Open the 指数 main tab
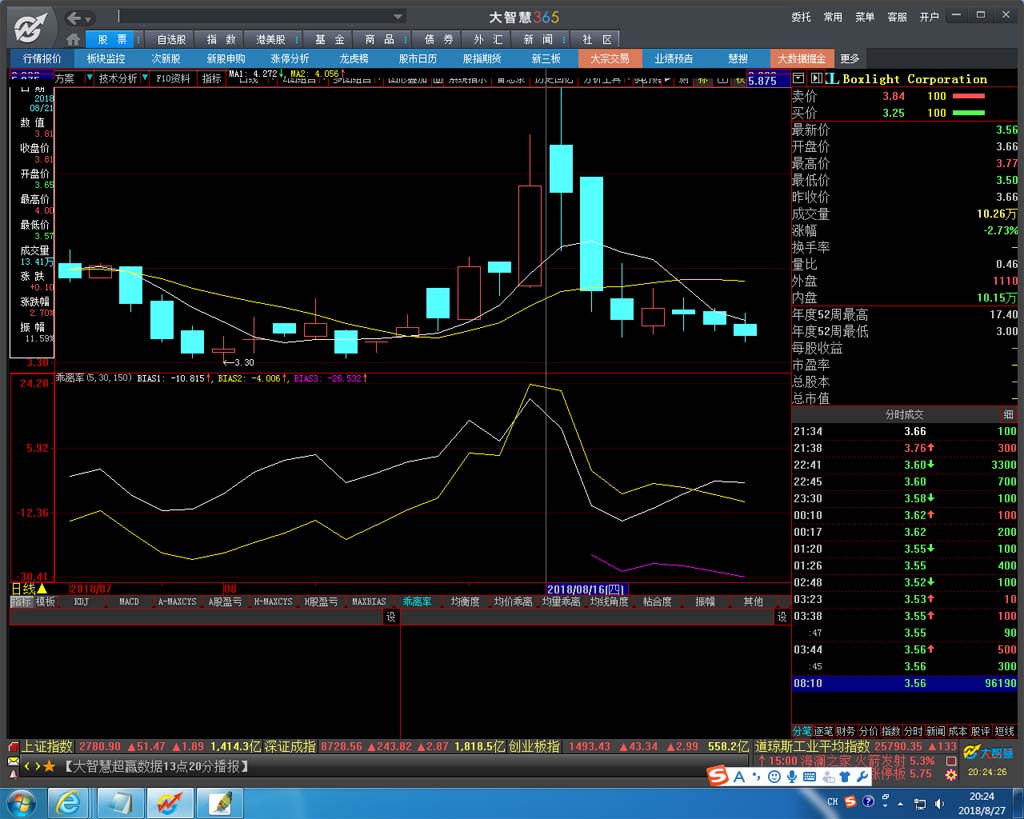 (x=221, y=40)
